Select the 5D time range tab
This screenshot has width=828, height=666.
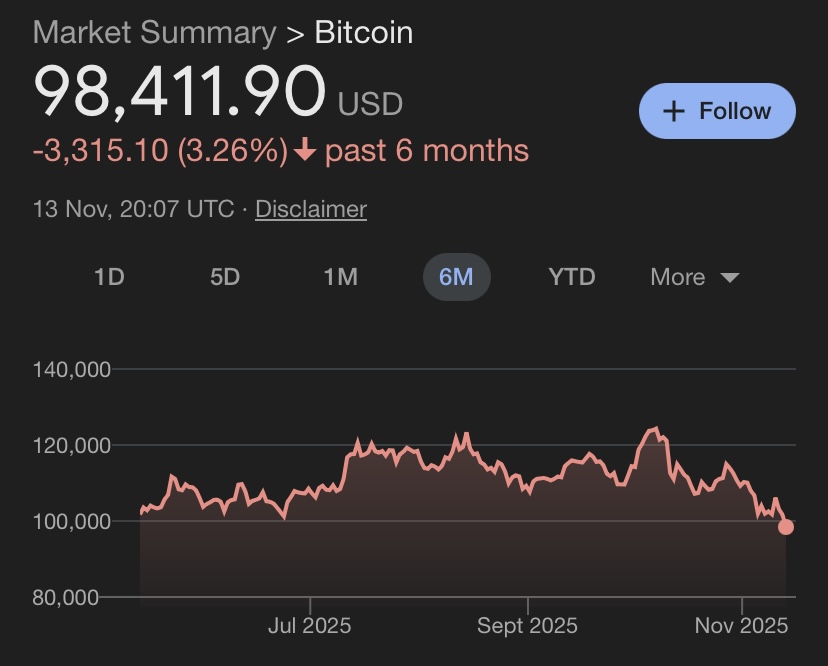pyautogui.click(x=225, y=277)
